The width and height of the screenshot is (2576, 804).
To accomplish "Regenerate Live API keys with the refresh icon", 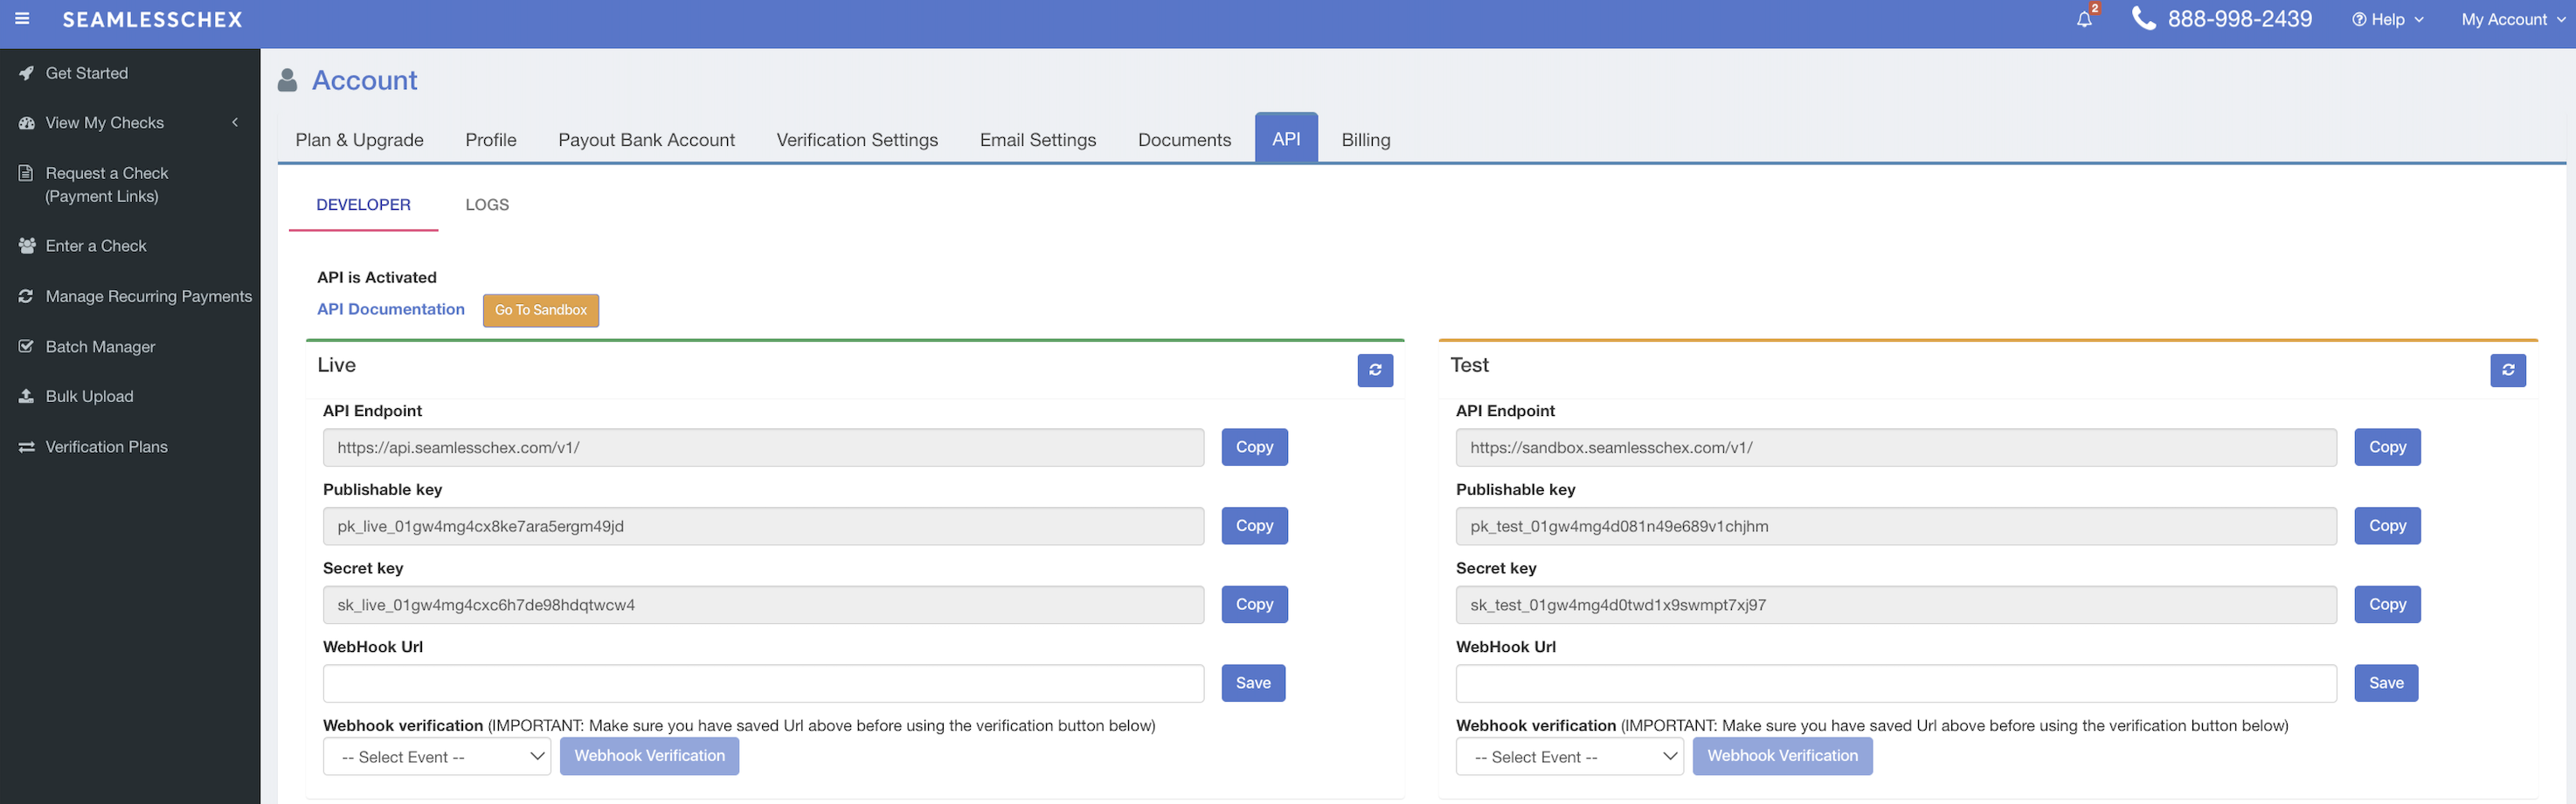I will click(x=1375, y=370).
